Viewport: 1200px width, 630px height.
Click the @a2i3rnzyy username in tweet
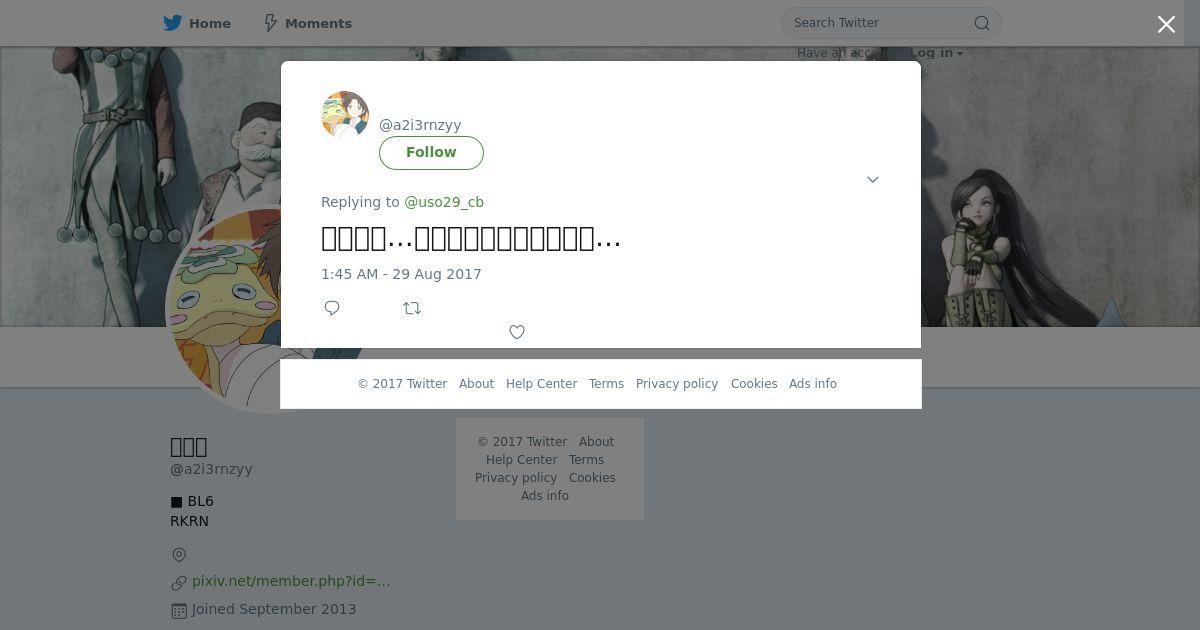(420, 125)
